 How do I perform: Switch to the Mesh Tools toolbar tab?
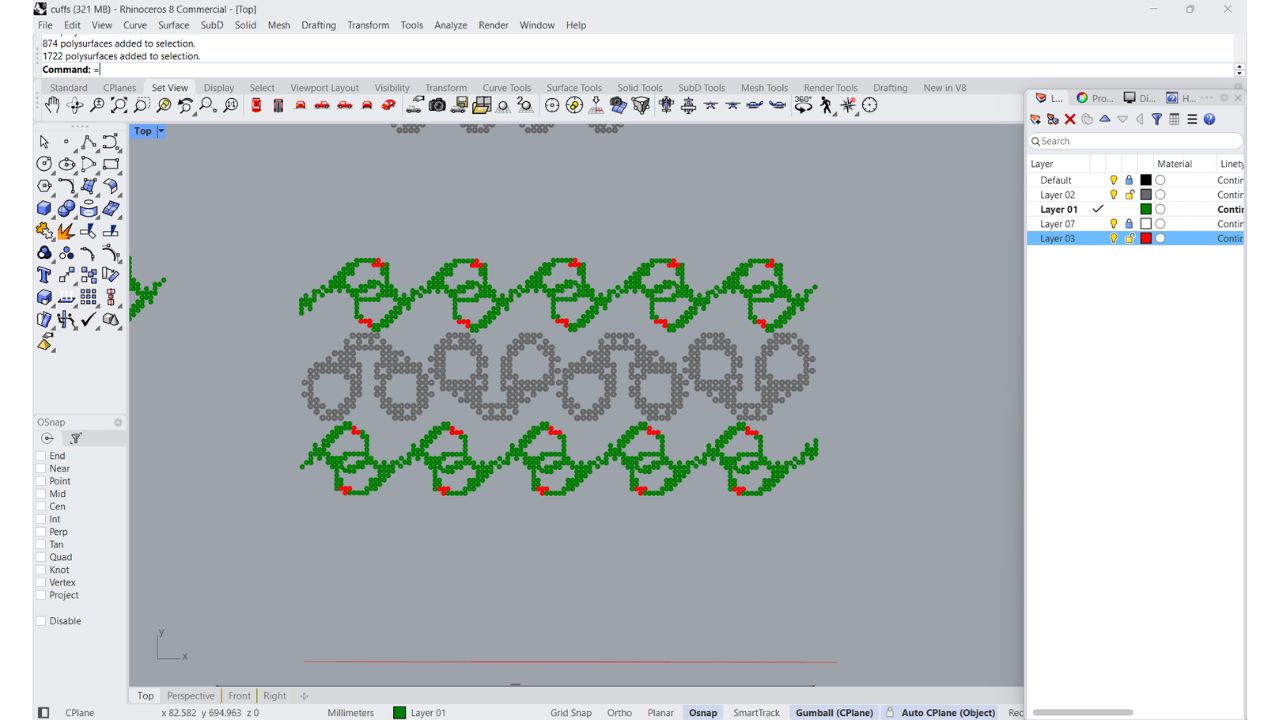[x=764, y=88]
